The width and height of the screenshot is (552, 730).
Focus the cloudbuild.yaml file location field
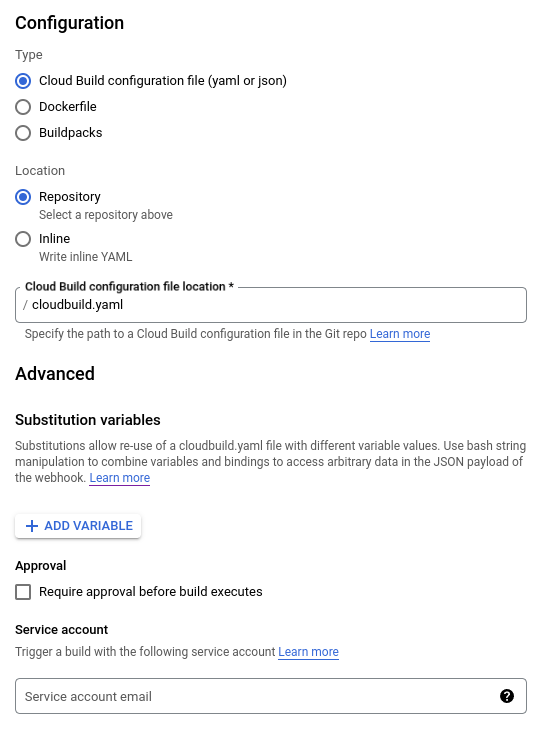click(271, 305)
